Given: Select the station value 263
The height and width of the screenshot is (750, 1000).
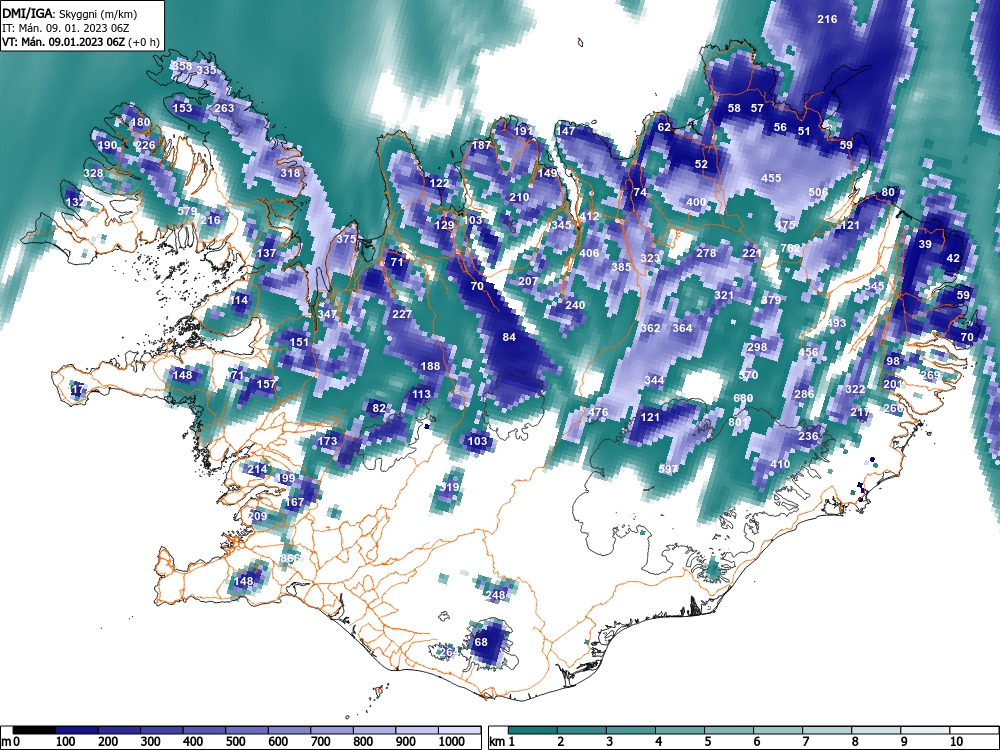Looking at the screenshot, I should click(224, 108).
